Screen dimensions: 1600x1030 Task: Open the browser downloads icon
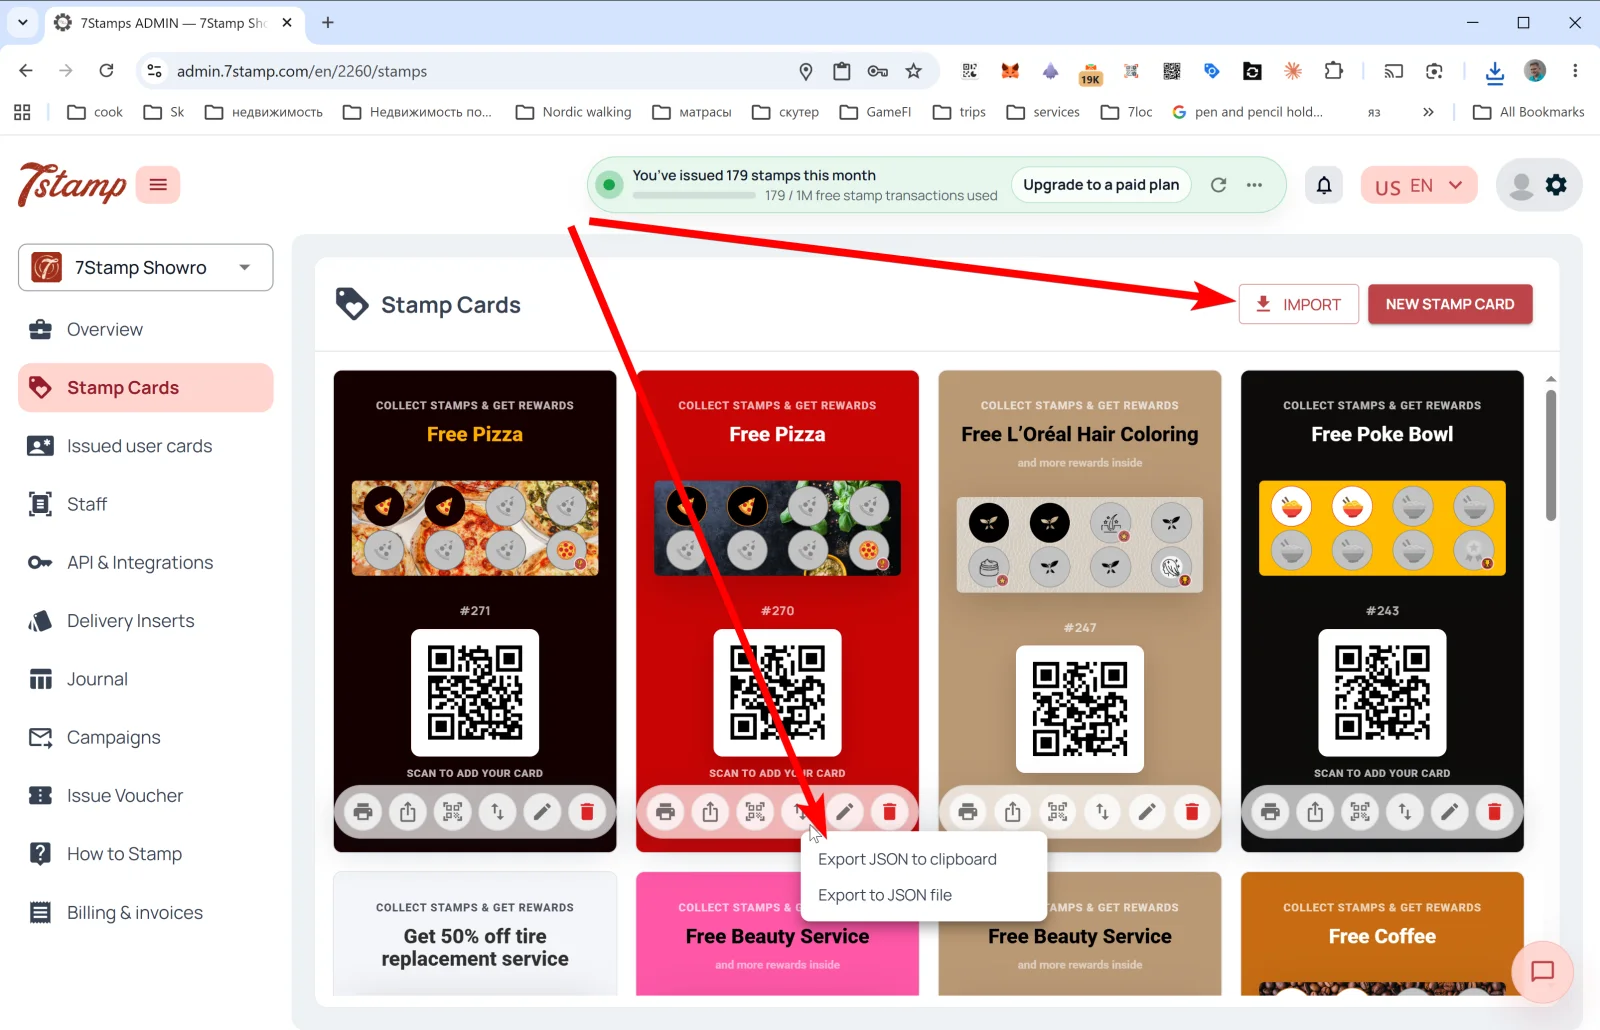(x=1494, y=71)
